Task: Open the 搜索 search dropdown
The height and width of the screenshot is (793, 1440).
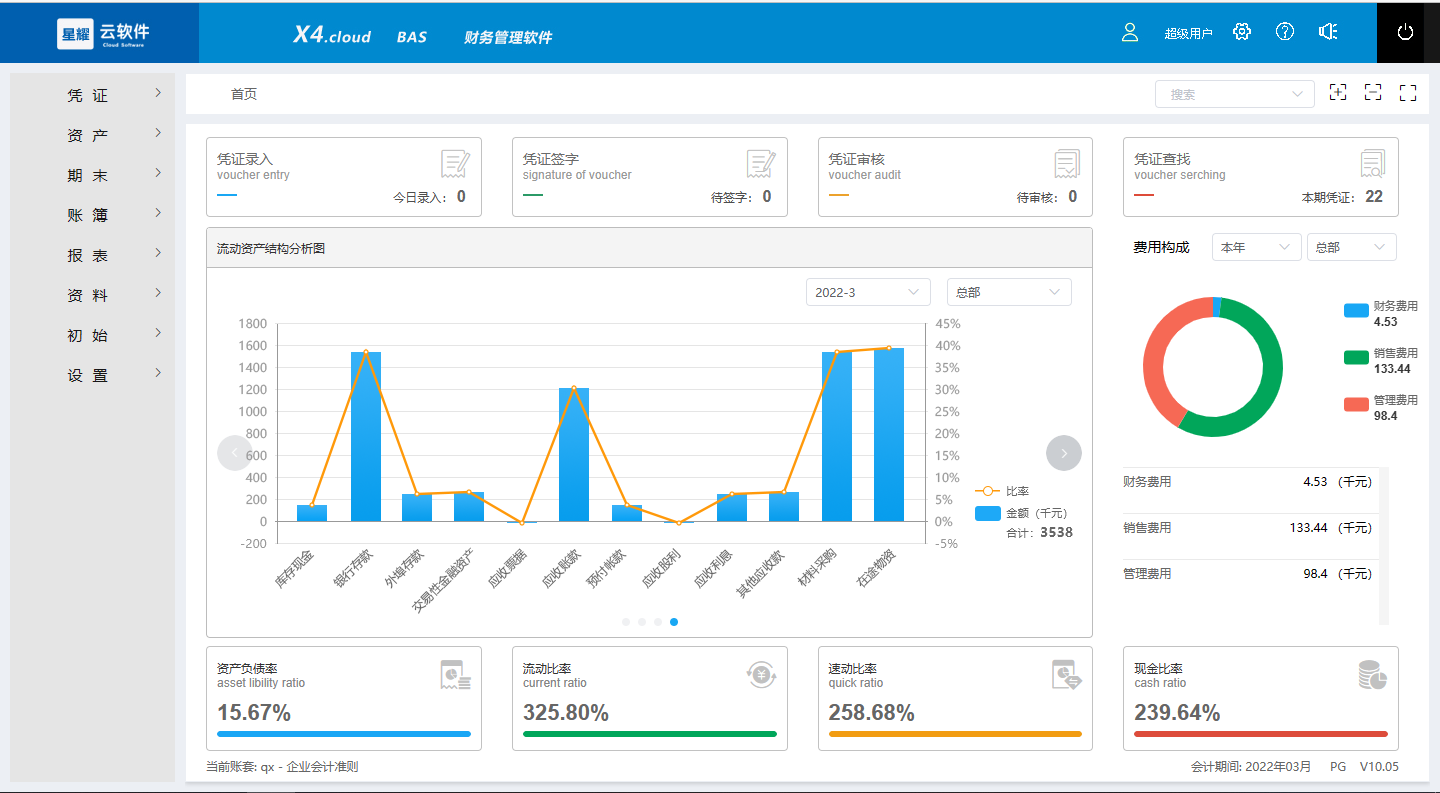Action: click(x=1235, y=94)
